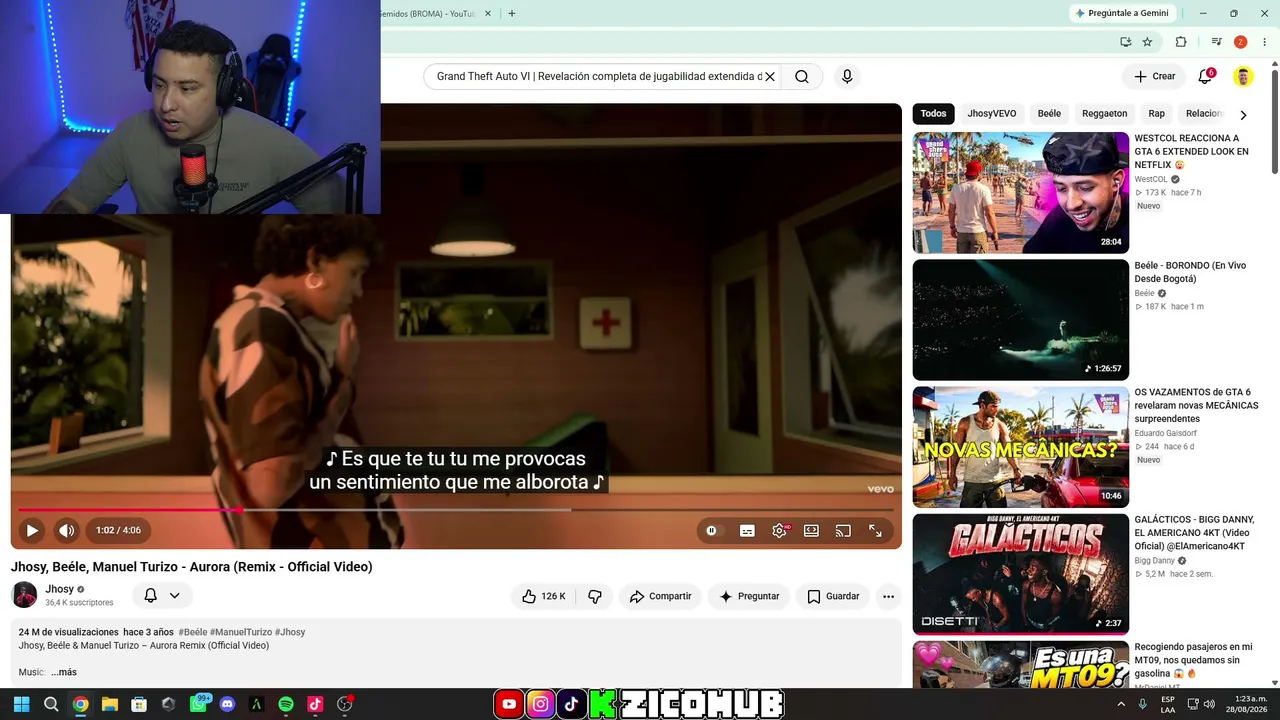
Task: Open the Eduardo Gaisdorf channel name
Action: [1165, 433]
